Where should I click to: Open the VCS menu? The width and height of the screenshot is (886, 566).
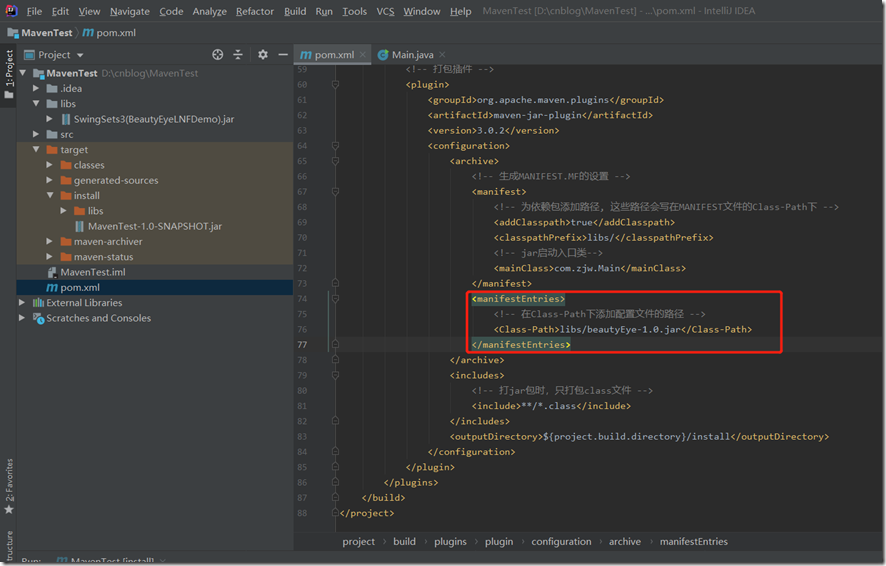(385, 11)
